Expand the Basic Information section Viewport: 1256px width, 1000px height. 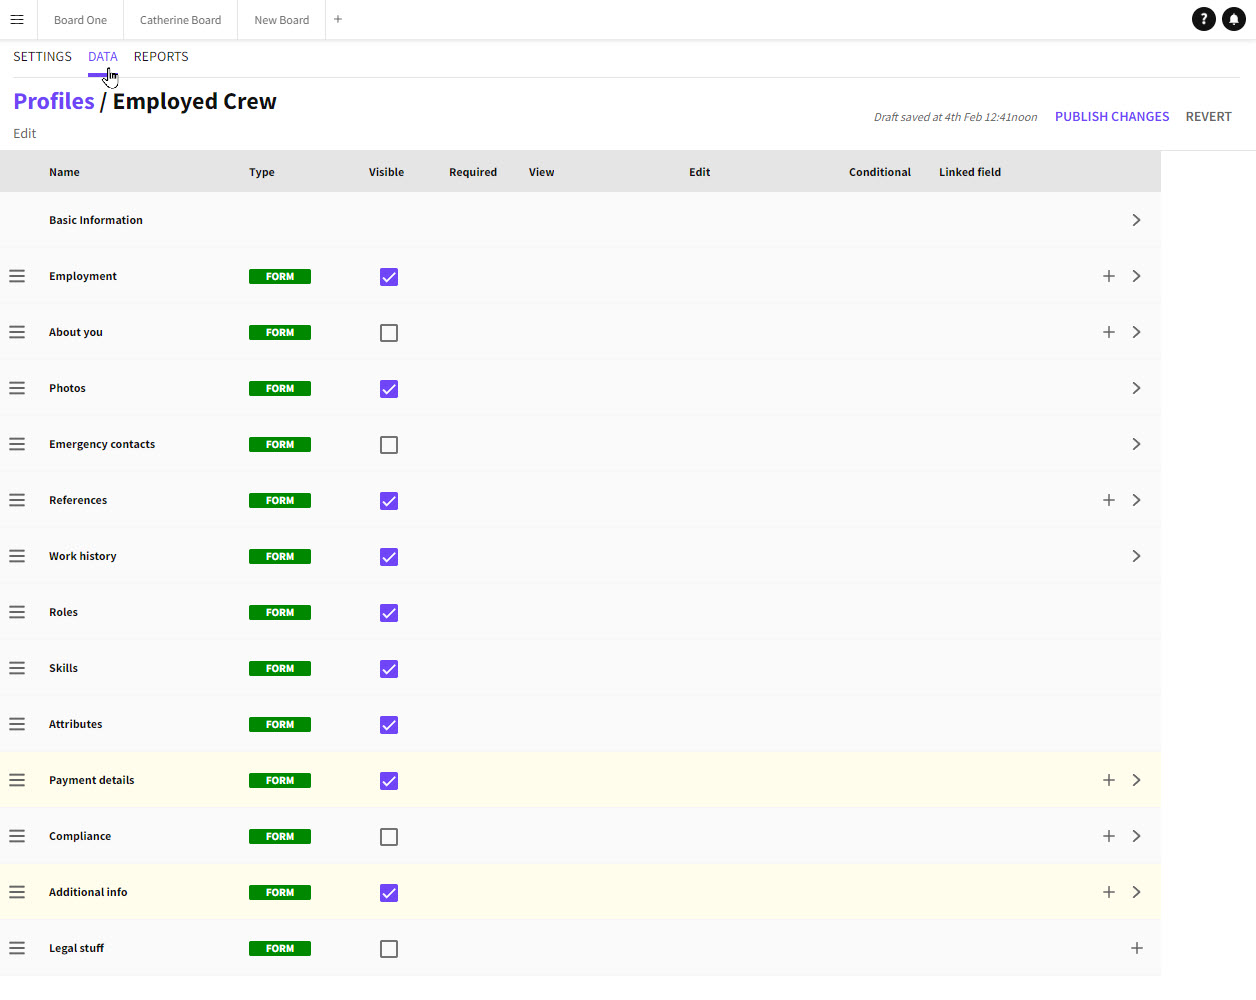pos(1136,220)
